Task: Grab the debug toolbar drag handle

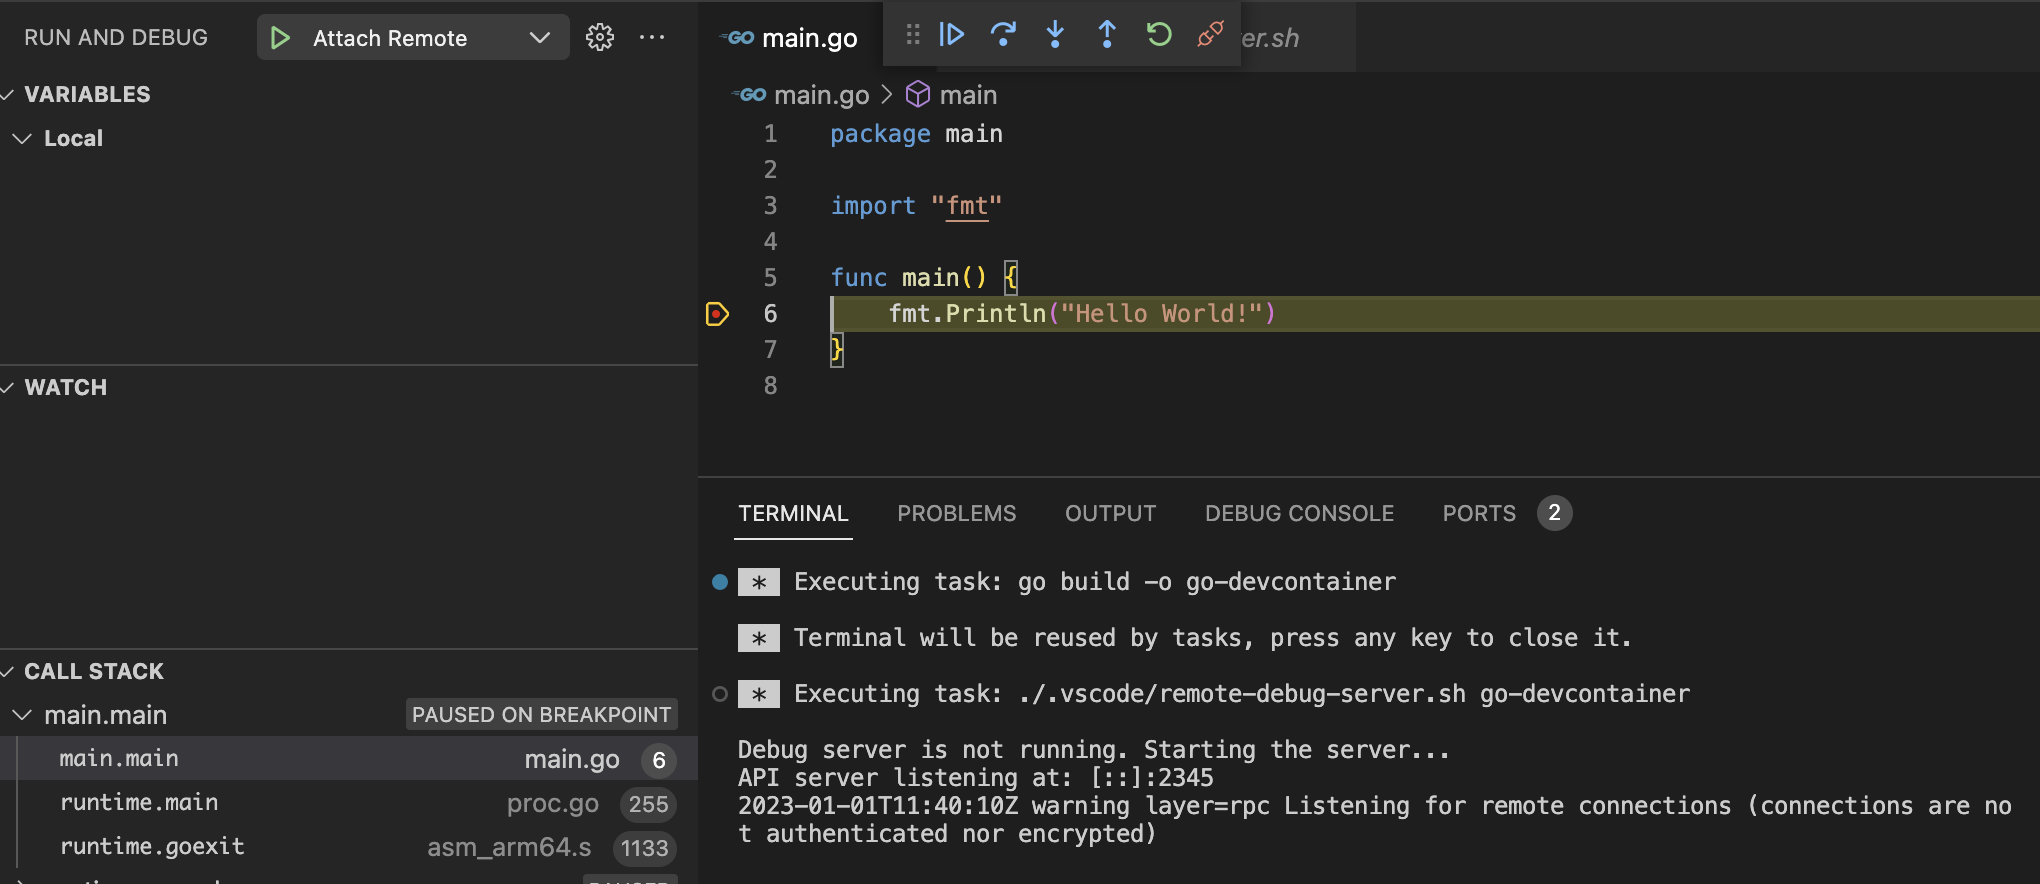Action: (x=912, y=35)
